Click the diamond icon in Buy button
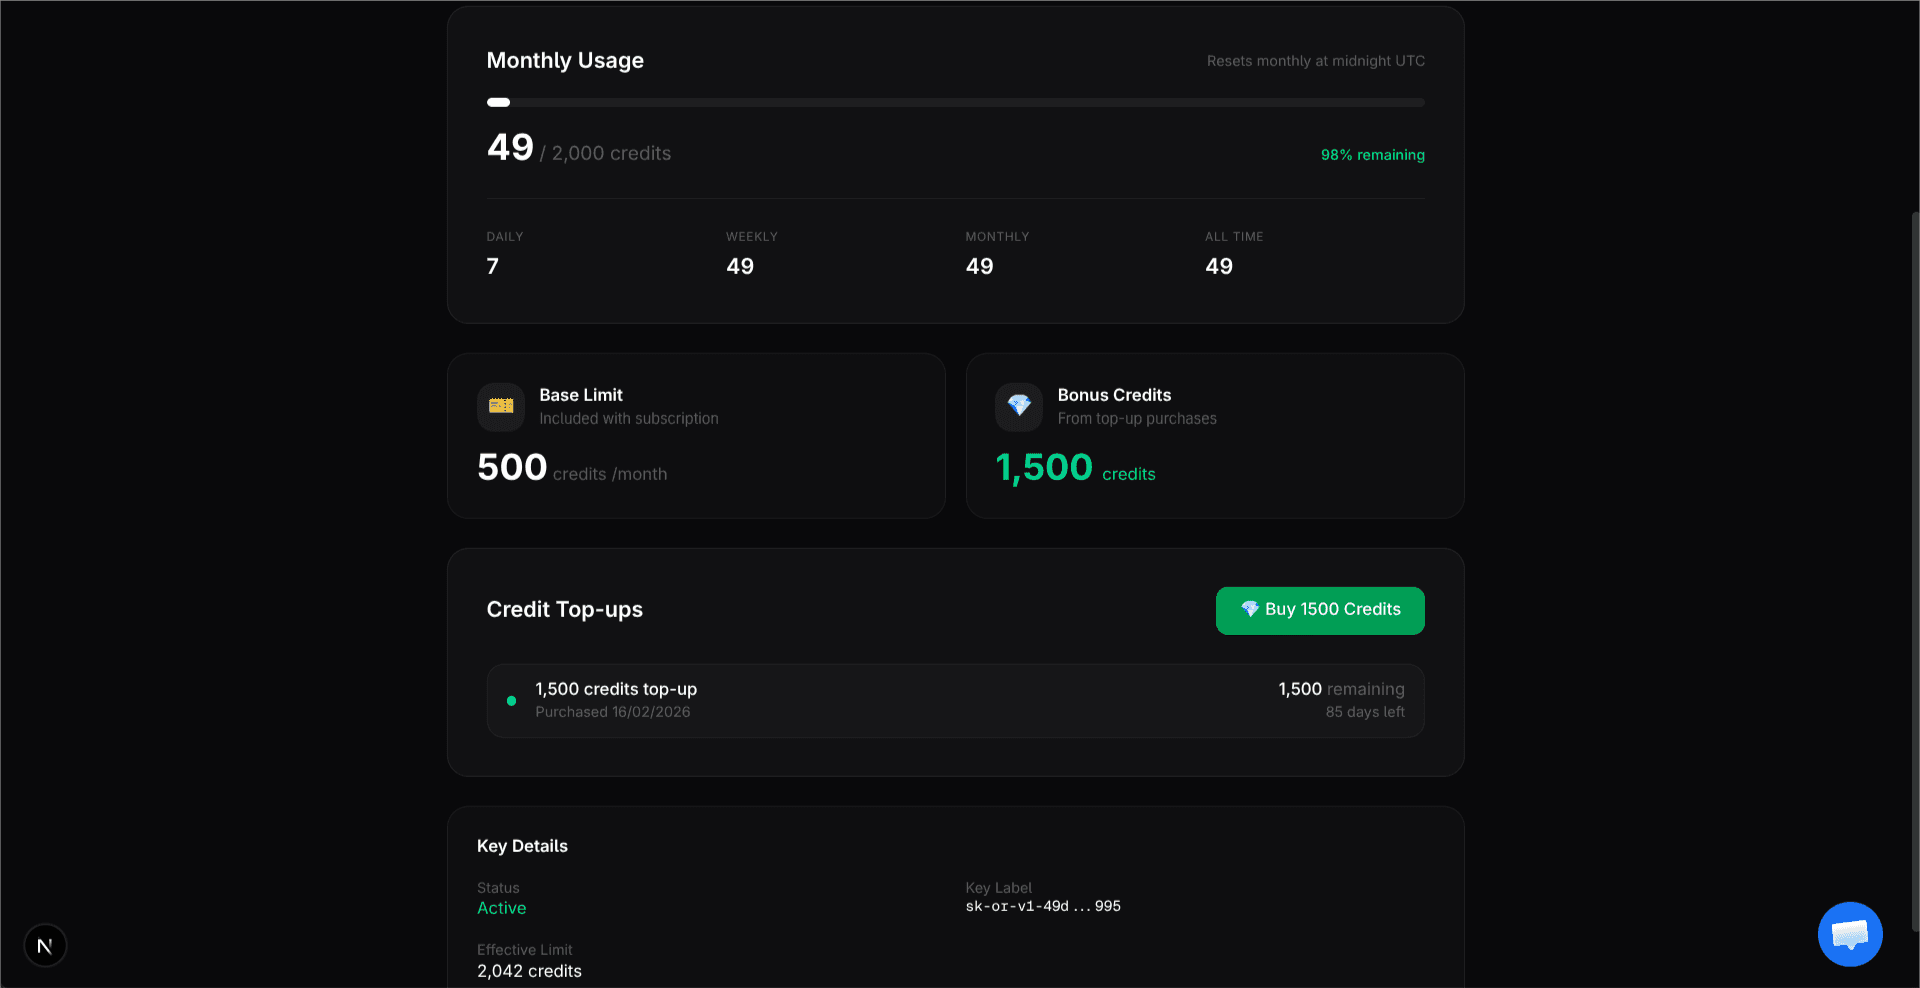Screen dimensions: 1920x988 click(1249, 609)
